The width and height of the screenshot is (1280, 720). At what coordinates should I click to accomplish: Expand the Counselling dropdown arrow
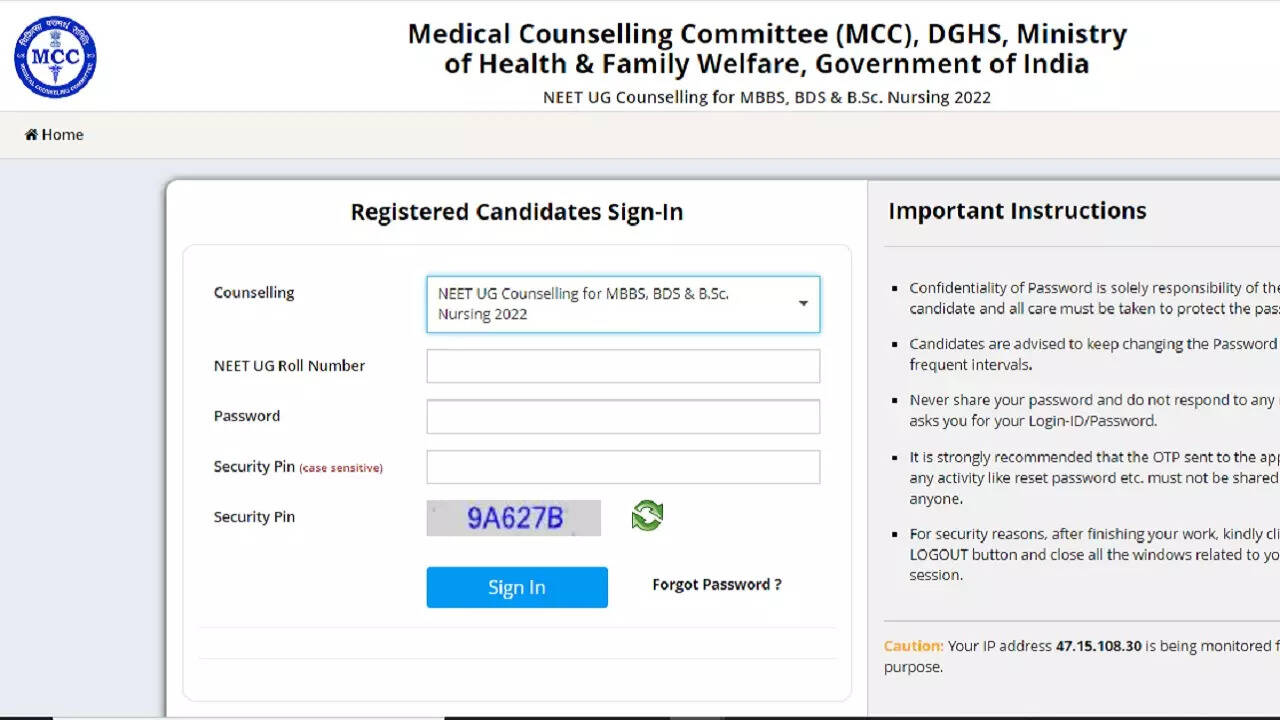(x=803, y=304)
